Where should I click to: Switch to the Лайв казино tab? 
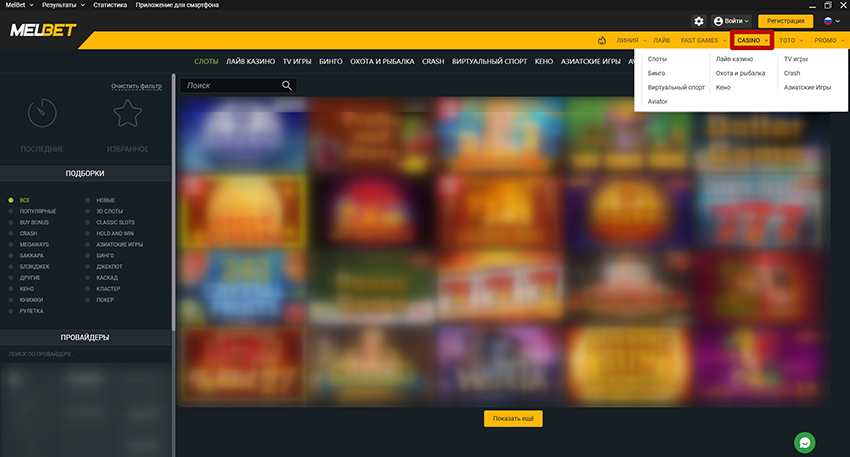(x=250, y=61)
